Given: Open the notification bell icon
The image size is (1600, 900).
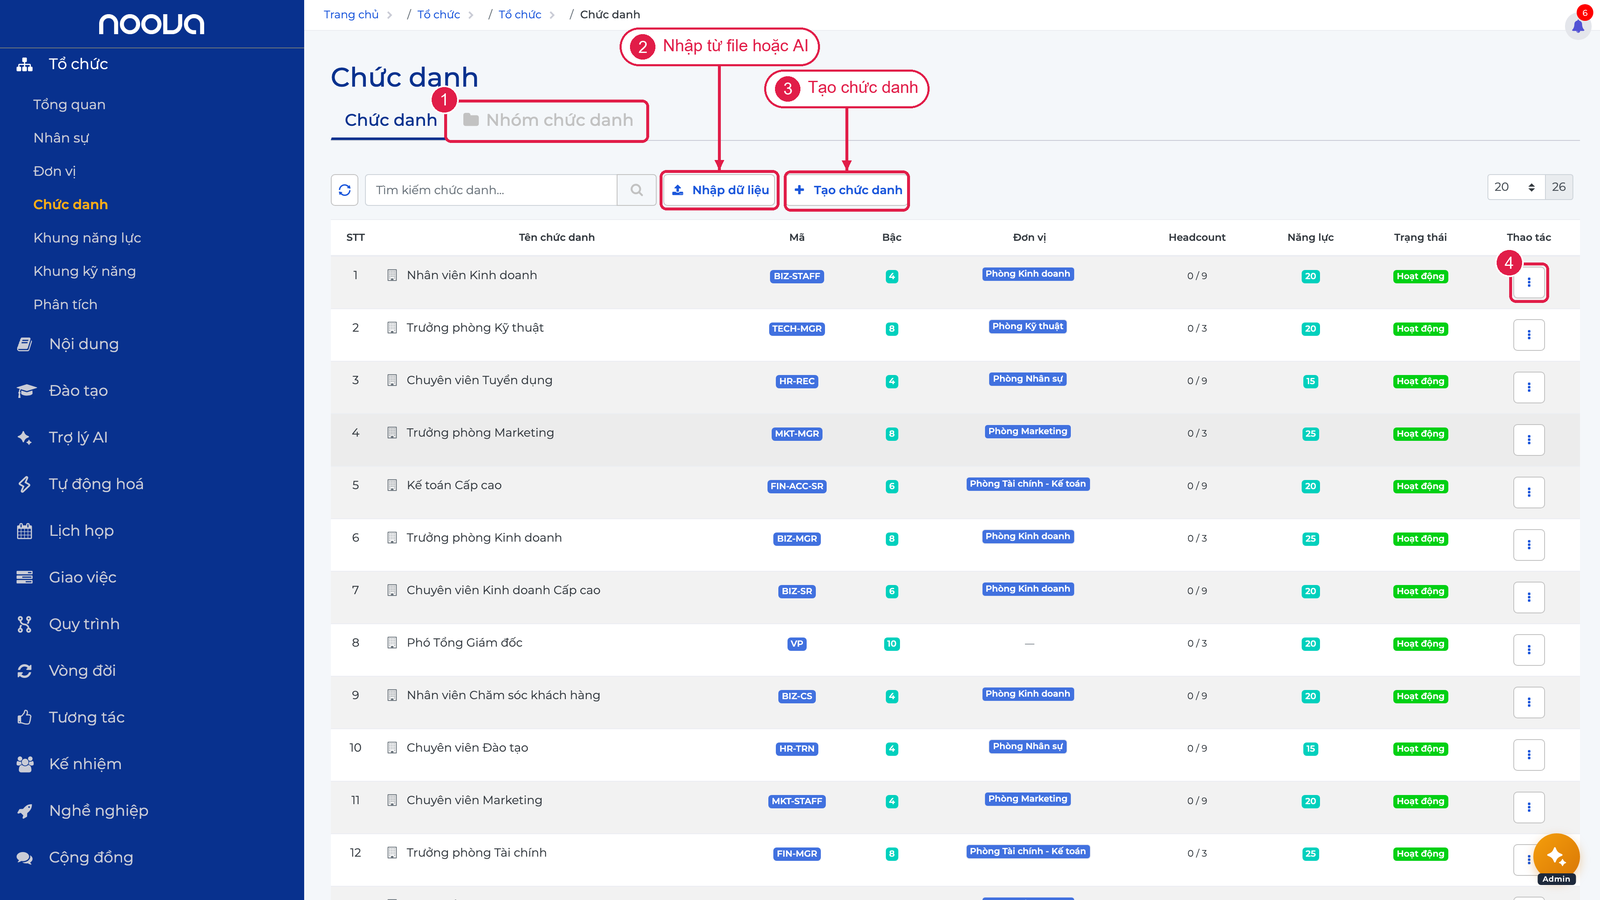Looking at the screenshot, I should [1578, 26].
